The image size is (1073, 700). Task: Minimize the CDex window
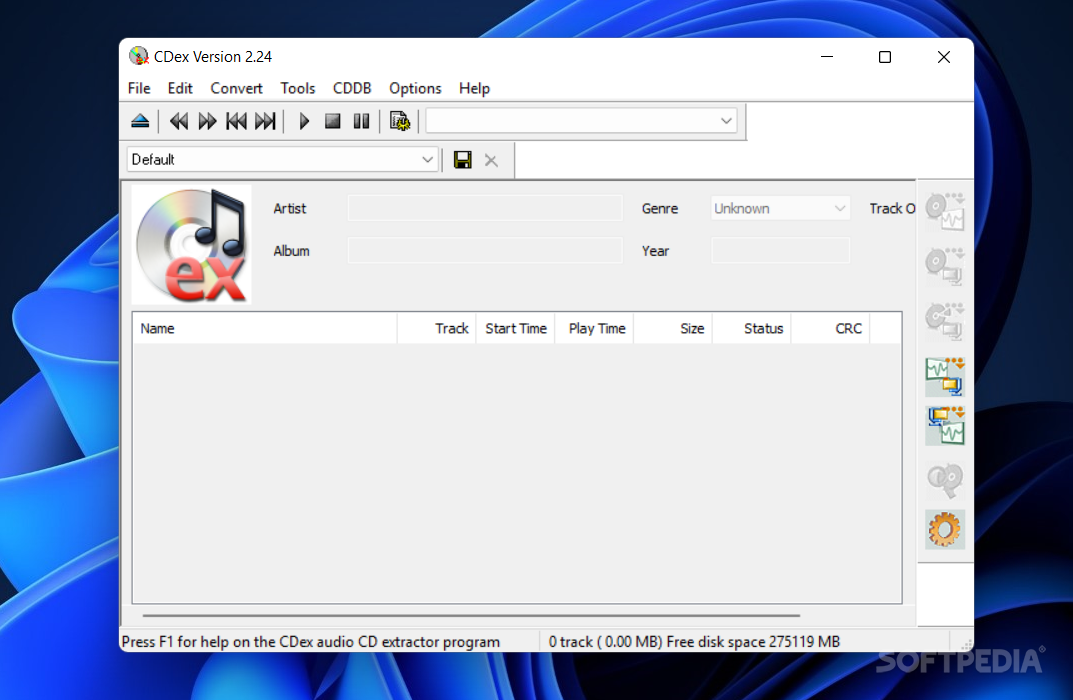[827, 57]
